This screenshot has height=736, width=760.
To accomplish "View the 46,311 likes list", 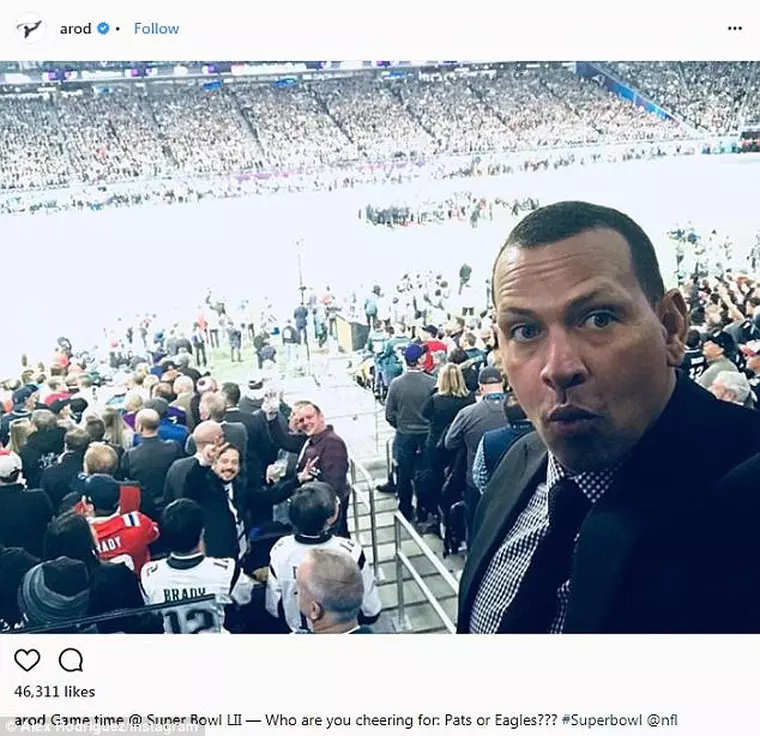I will (54, 691).
